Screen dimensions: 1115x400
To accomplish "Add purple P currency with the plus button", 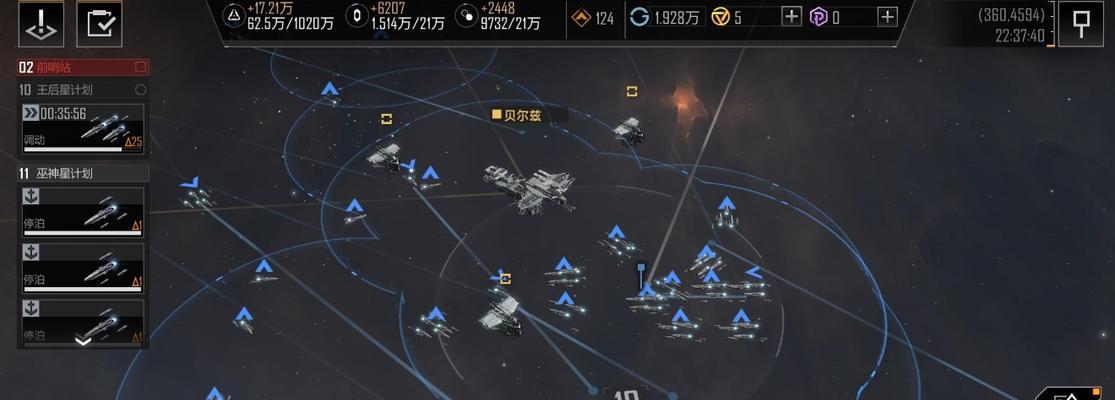I will tap(887, 16).
